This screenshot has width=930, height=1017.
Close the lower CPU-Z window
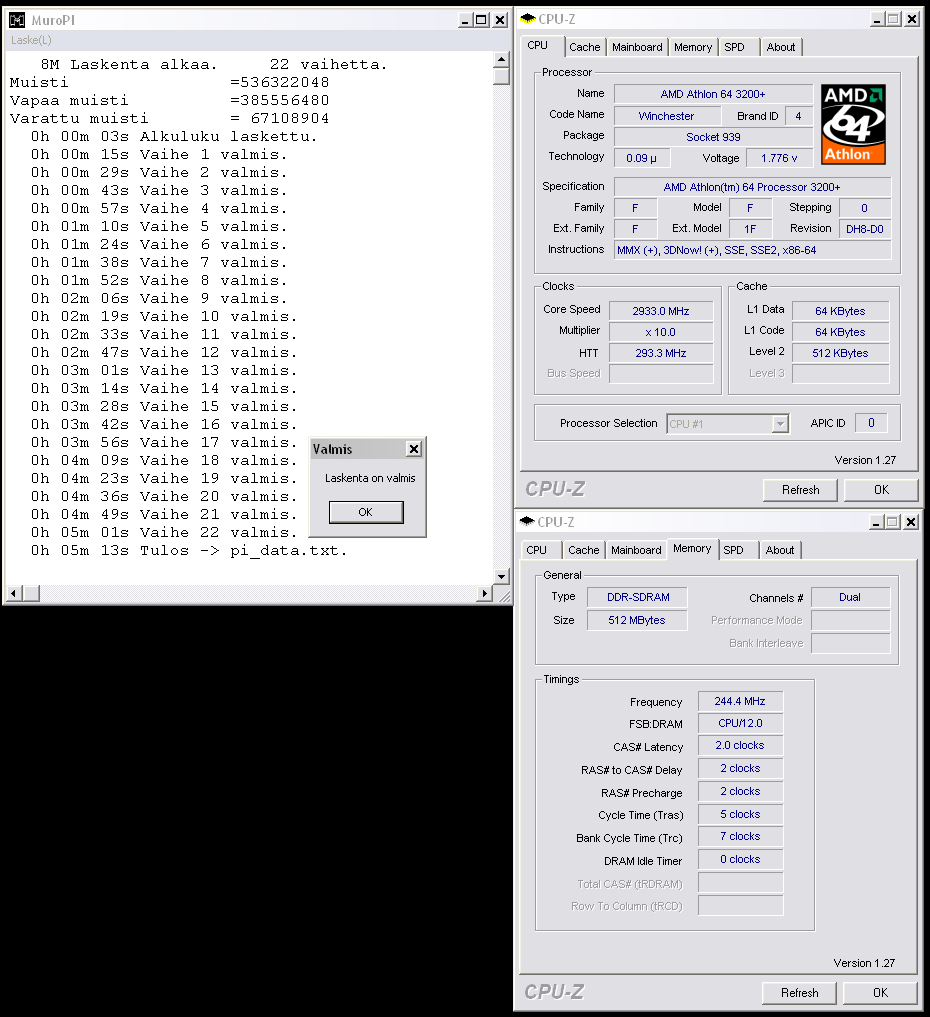pyautogui.click(x=911, y=522)
